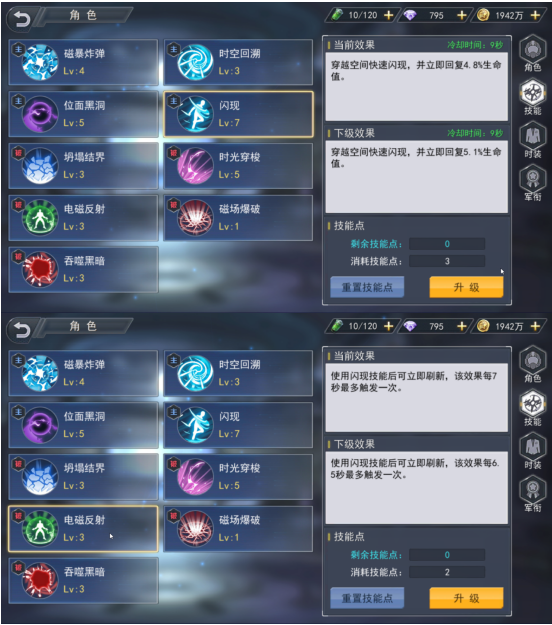Viewport: 552px width, 625px height.
Task: Select 时空回溯 spiral skill in the lower screen
Action: (238, 373)
